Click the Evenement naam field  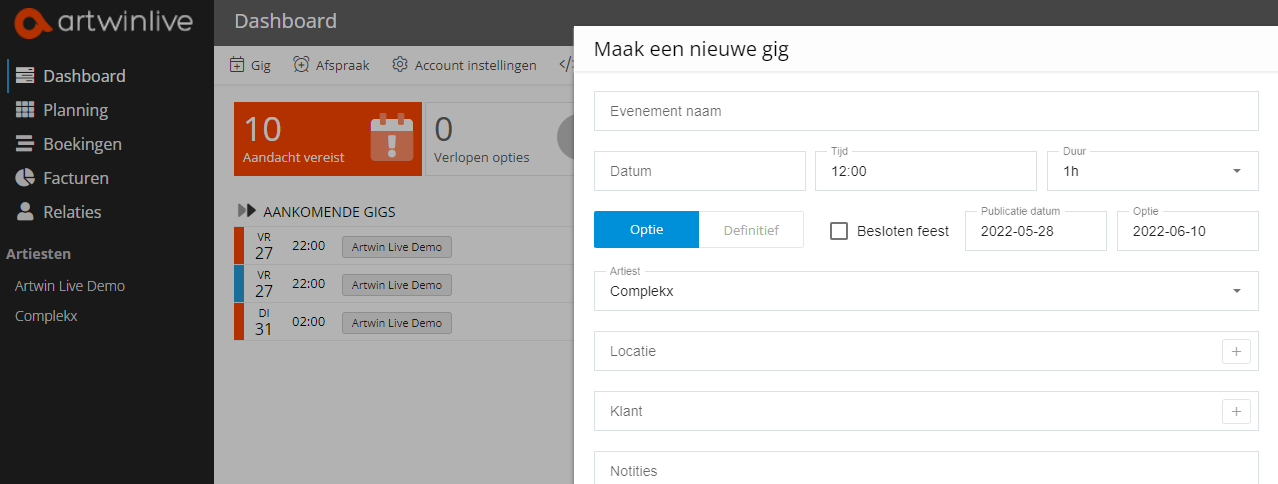pyautogui.click(x=926, y=111)
